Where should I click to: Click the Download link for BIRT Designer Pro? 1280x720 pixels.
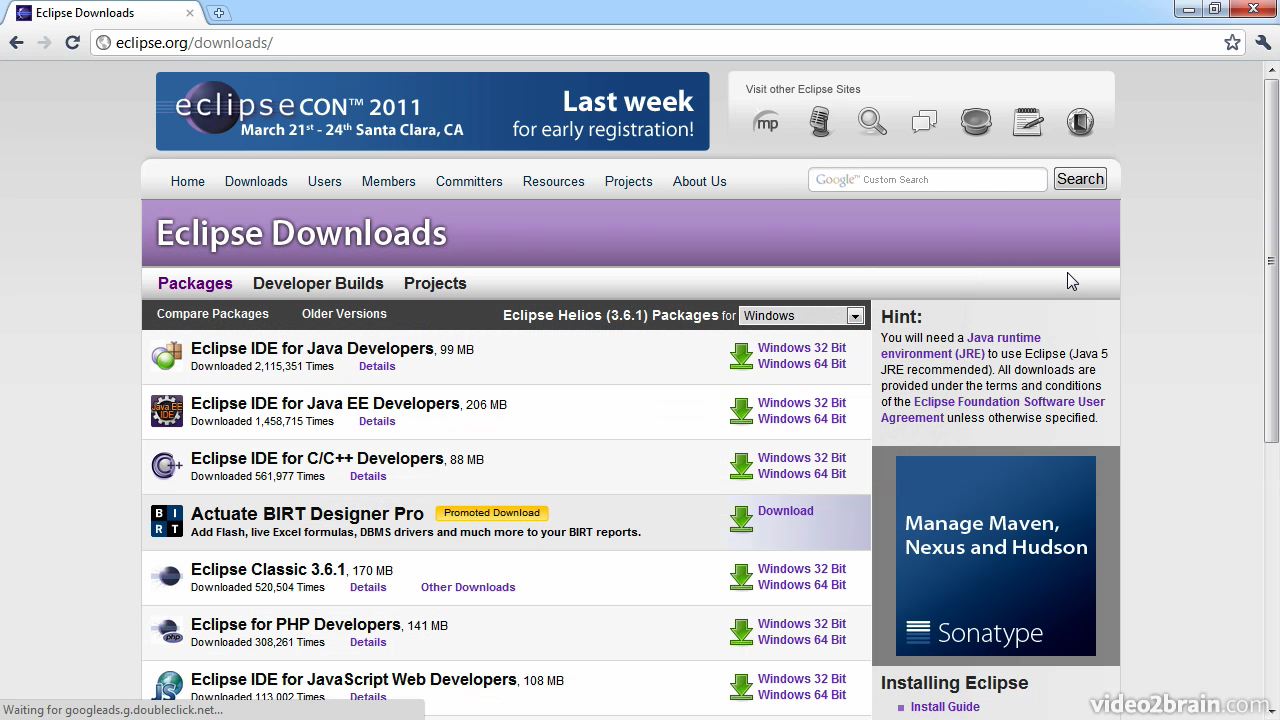[785, 511]
